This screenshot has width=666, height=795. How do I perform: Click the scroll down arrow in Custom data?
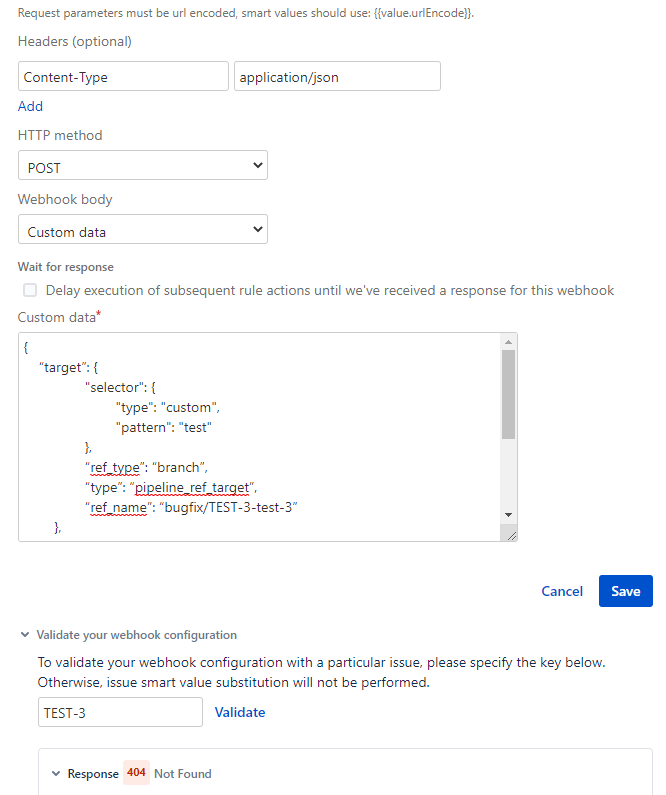click(x=508, y=514)
